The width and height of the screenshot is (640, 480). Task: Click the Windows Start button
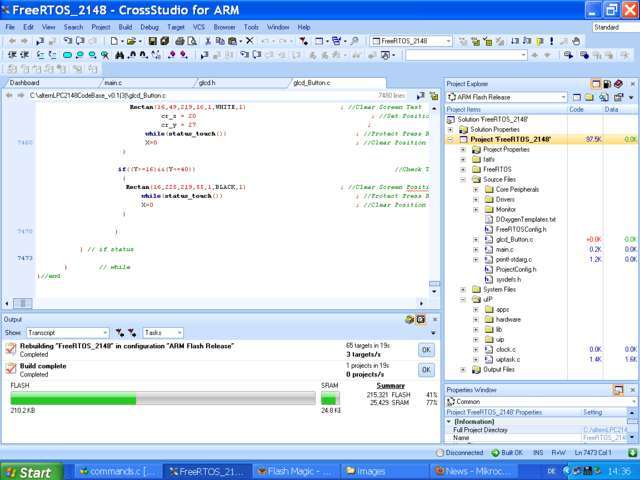[28, 472]
